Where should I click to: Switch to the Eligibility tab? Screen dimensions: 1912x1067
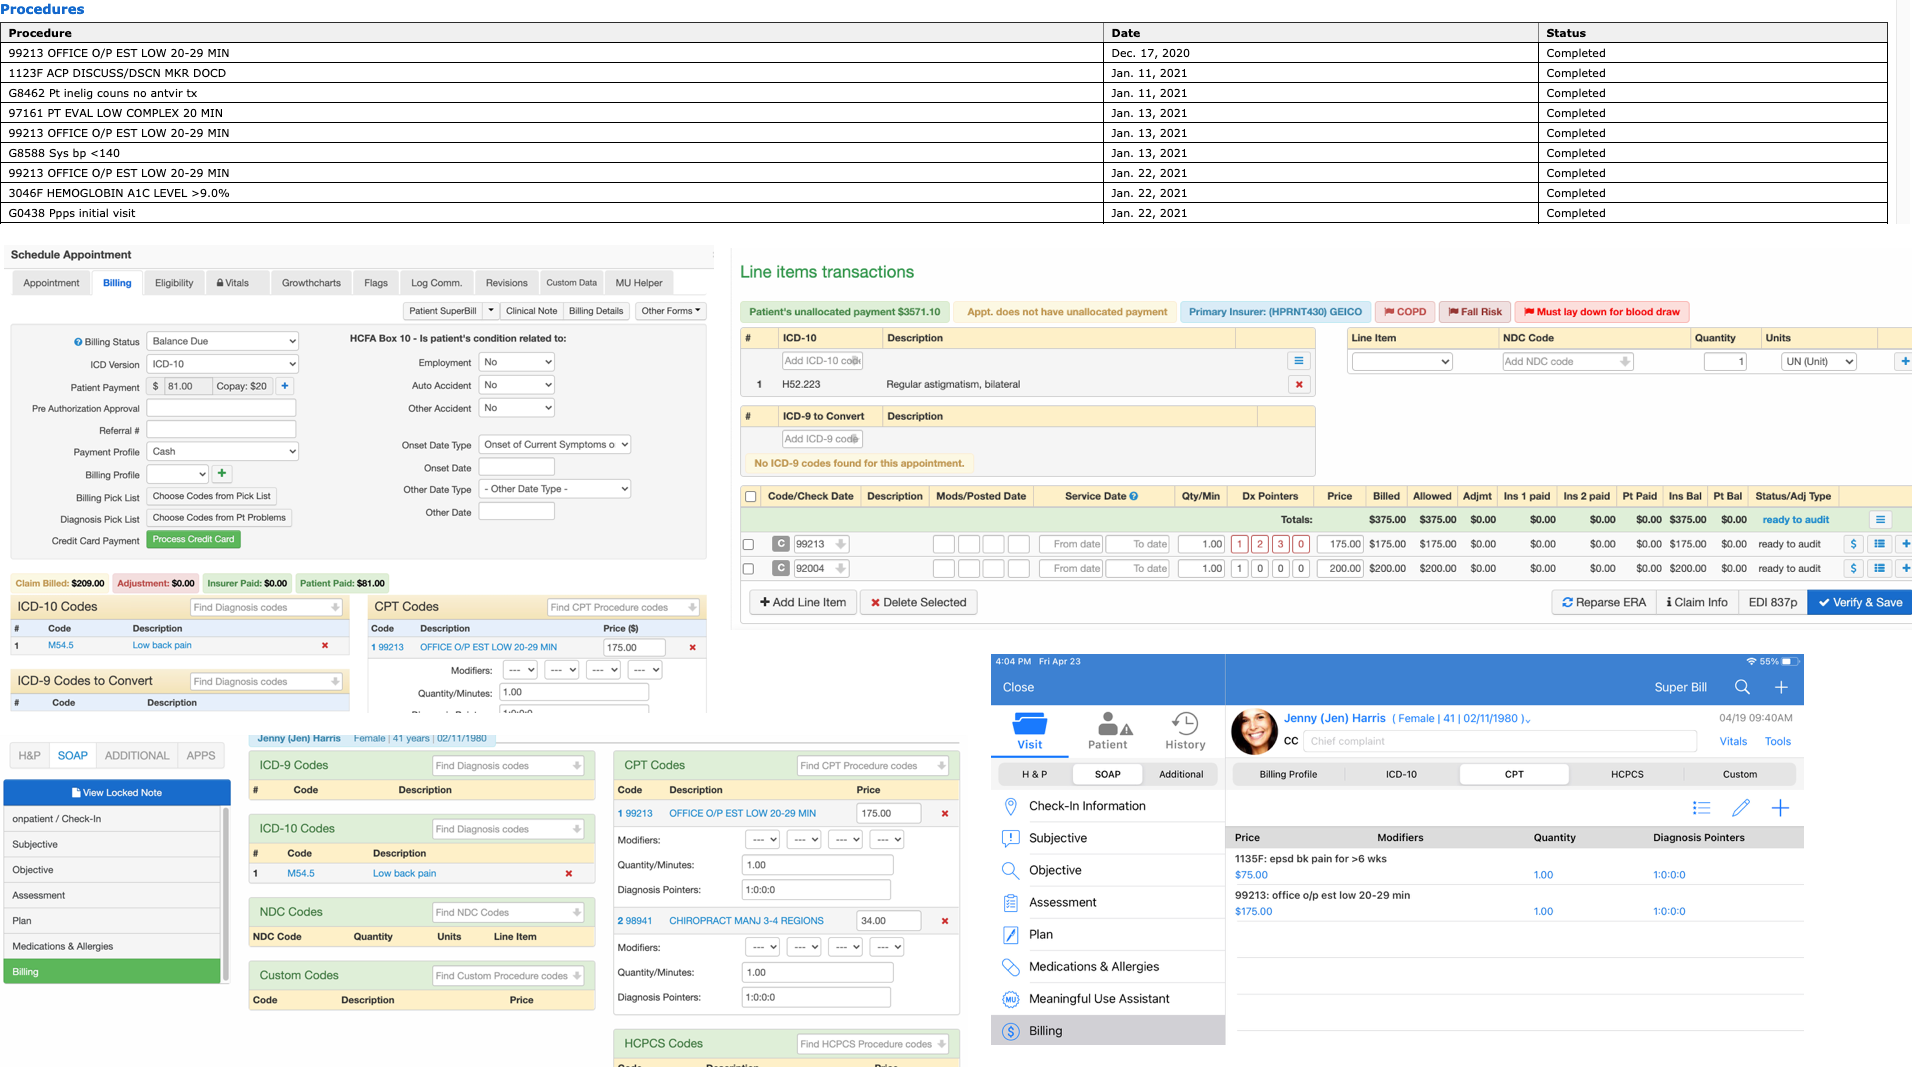(x=174, y=283)
